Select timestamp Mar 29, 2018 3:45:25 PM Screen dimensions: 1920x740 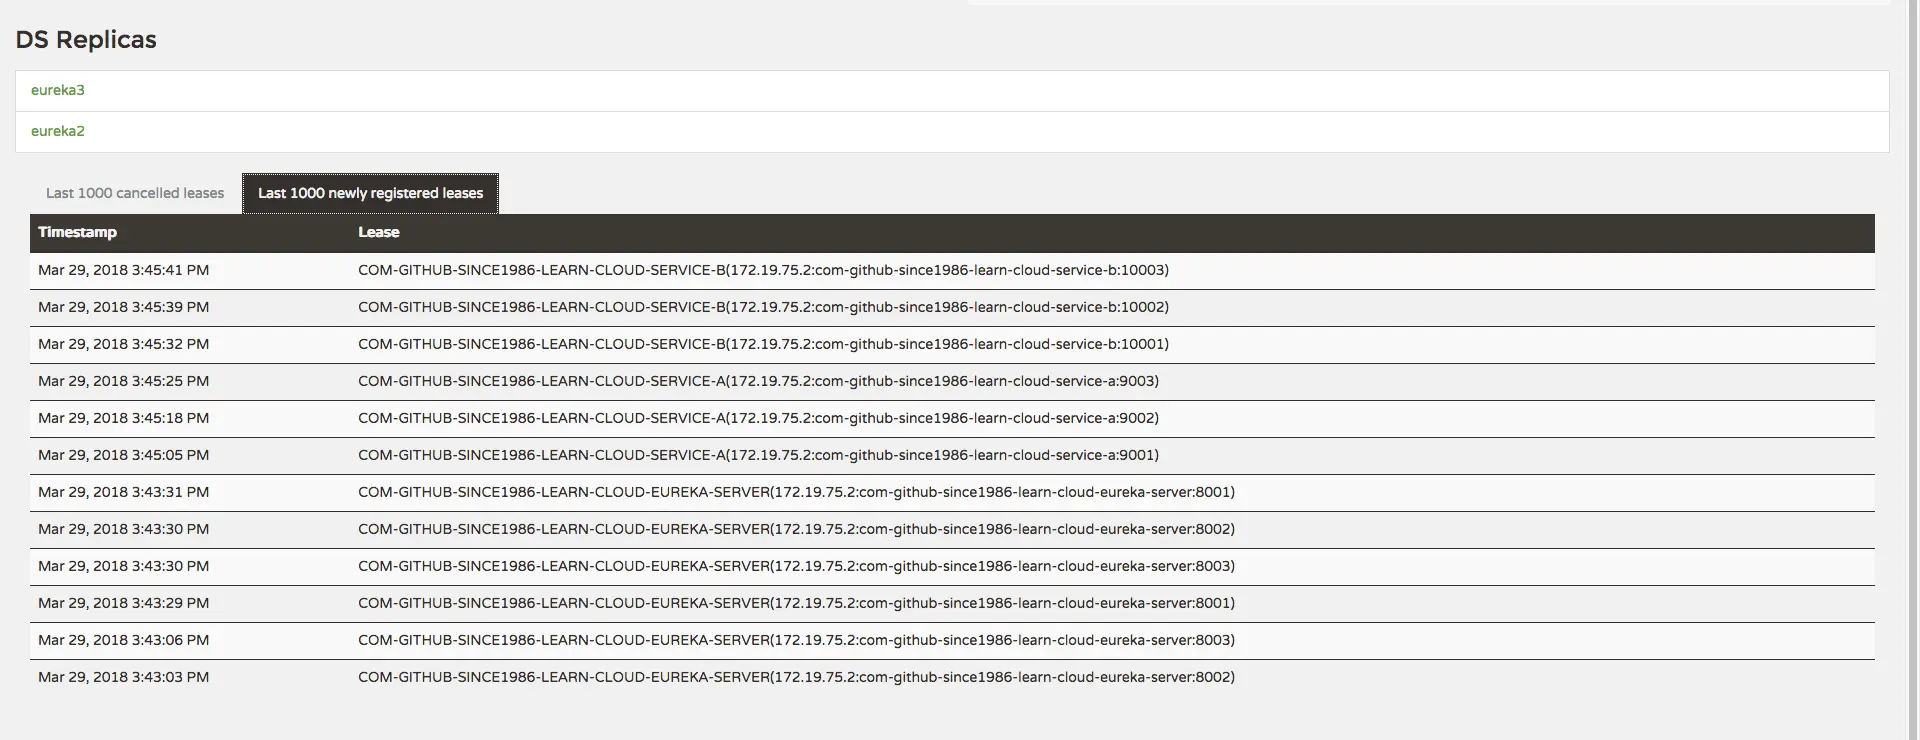124,381
